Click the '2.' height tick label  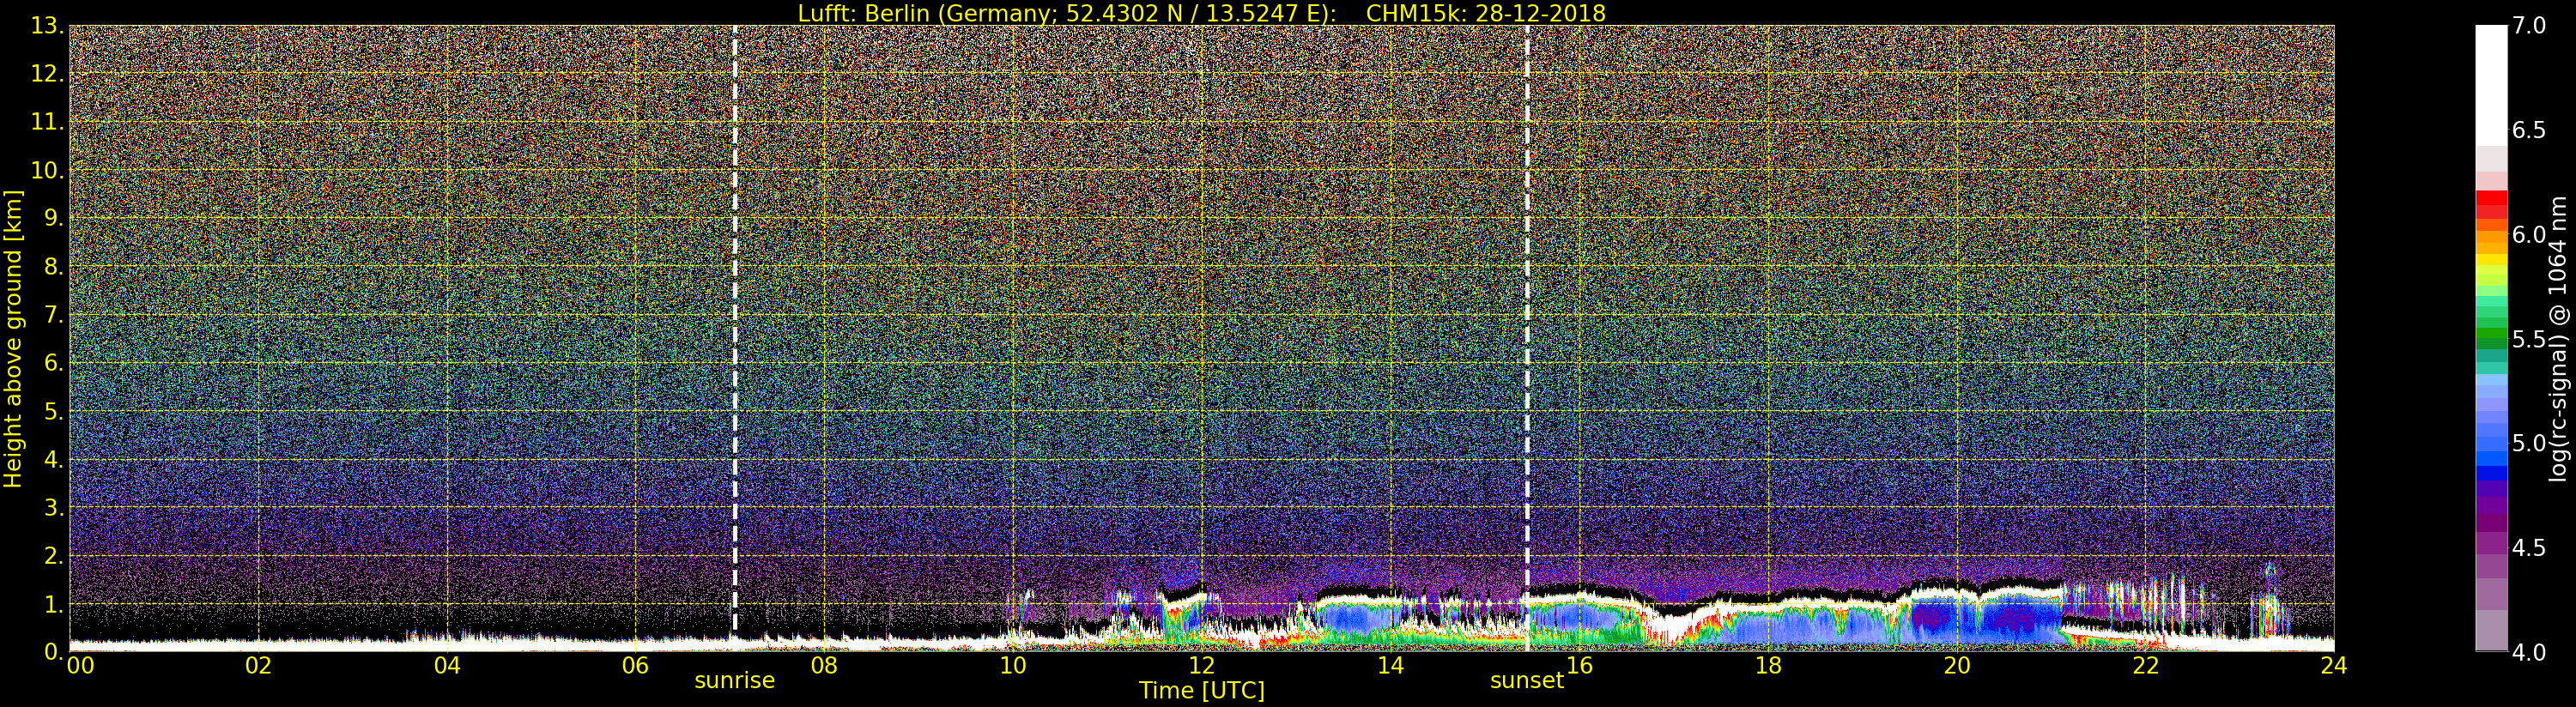tap(54, 555)
